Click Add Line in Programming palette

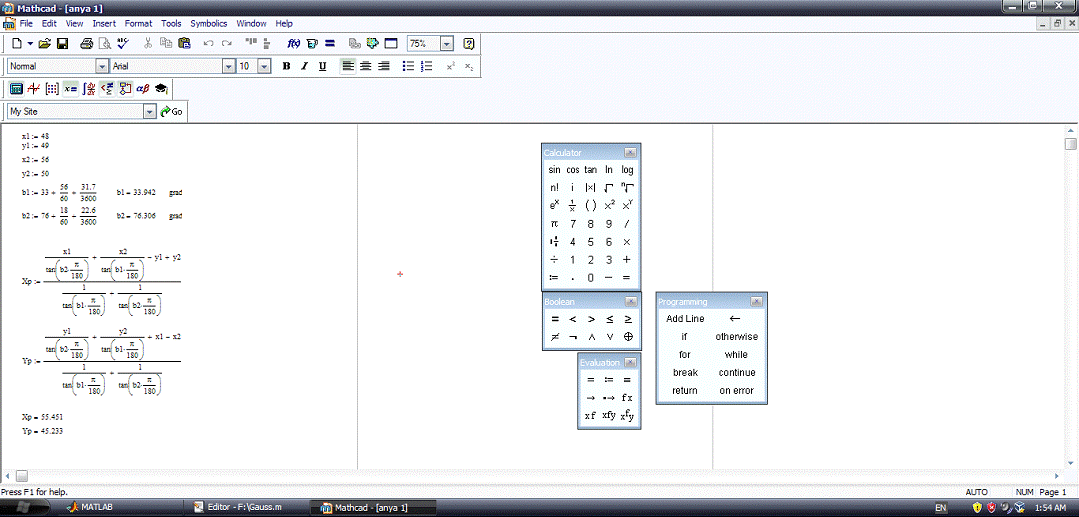[x=685, y=319]
